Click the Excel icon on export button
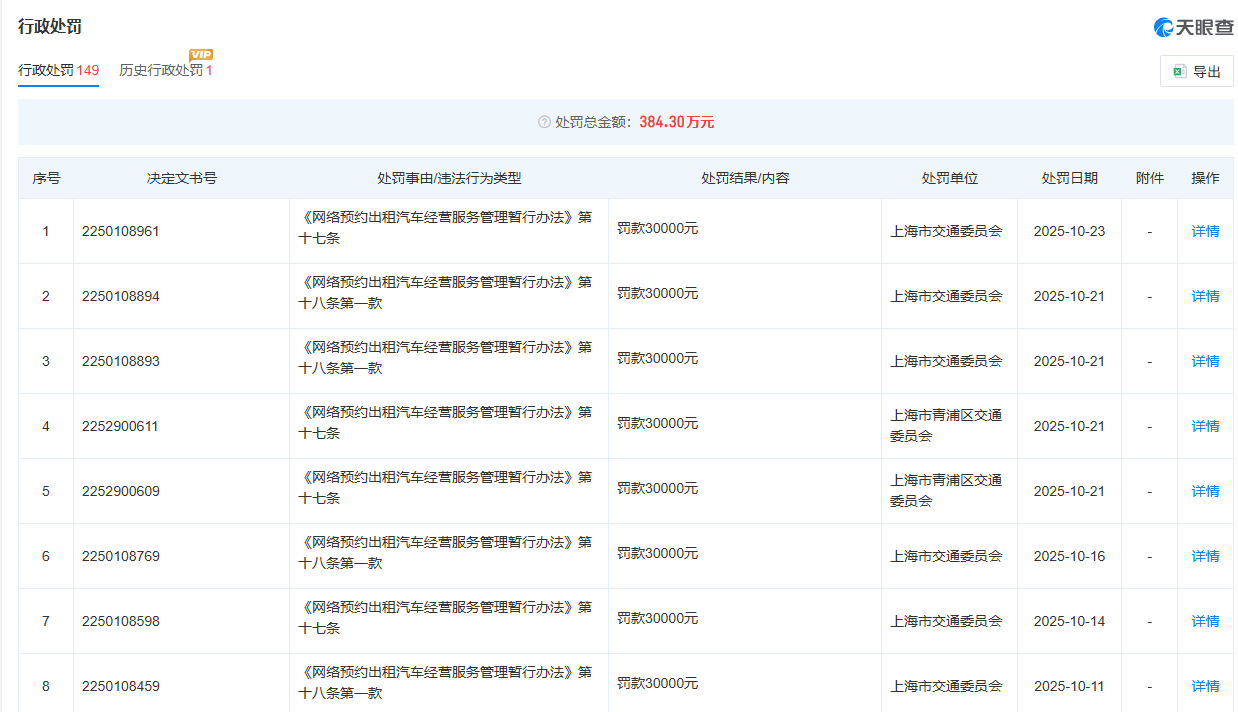 tap(1179, 71)
